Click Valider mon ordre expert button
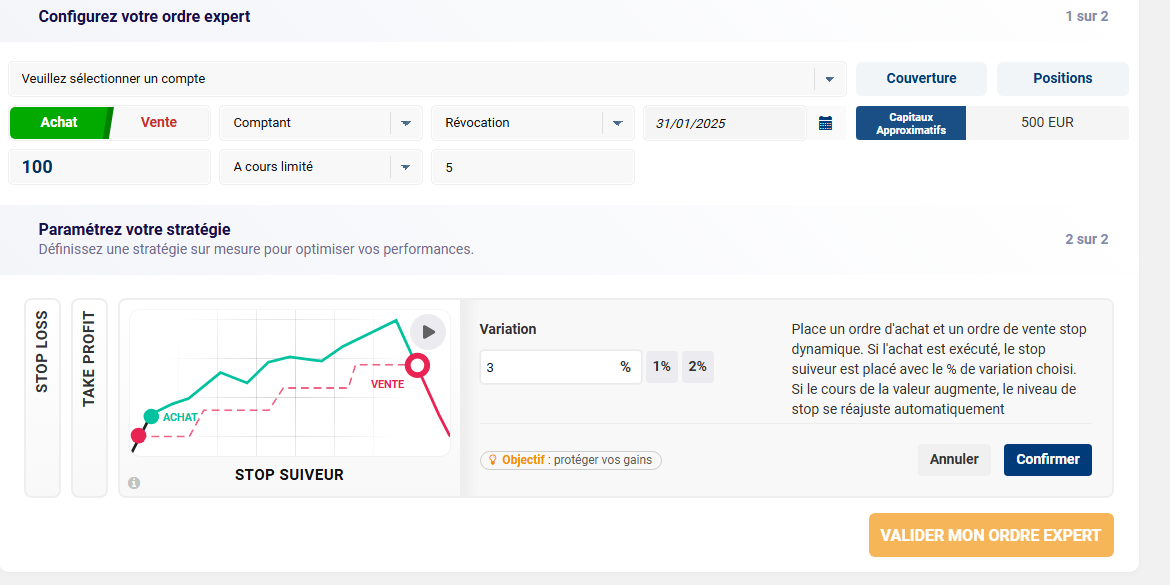1170x585 pixels. (x=990, y=536)
